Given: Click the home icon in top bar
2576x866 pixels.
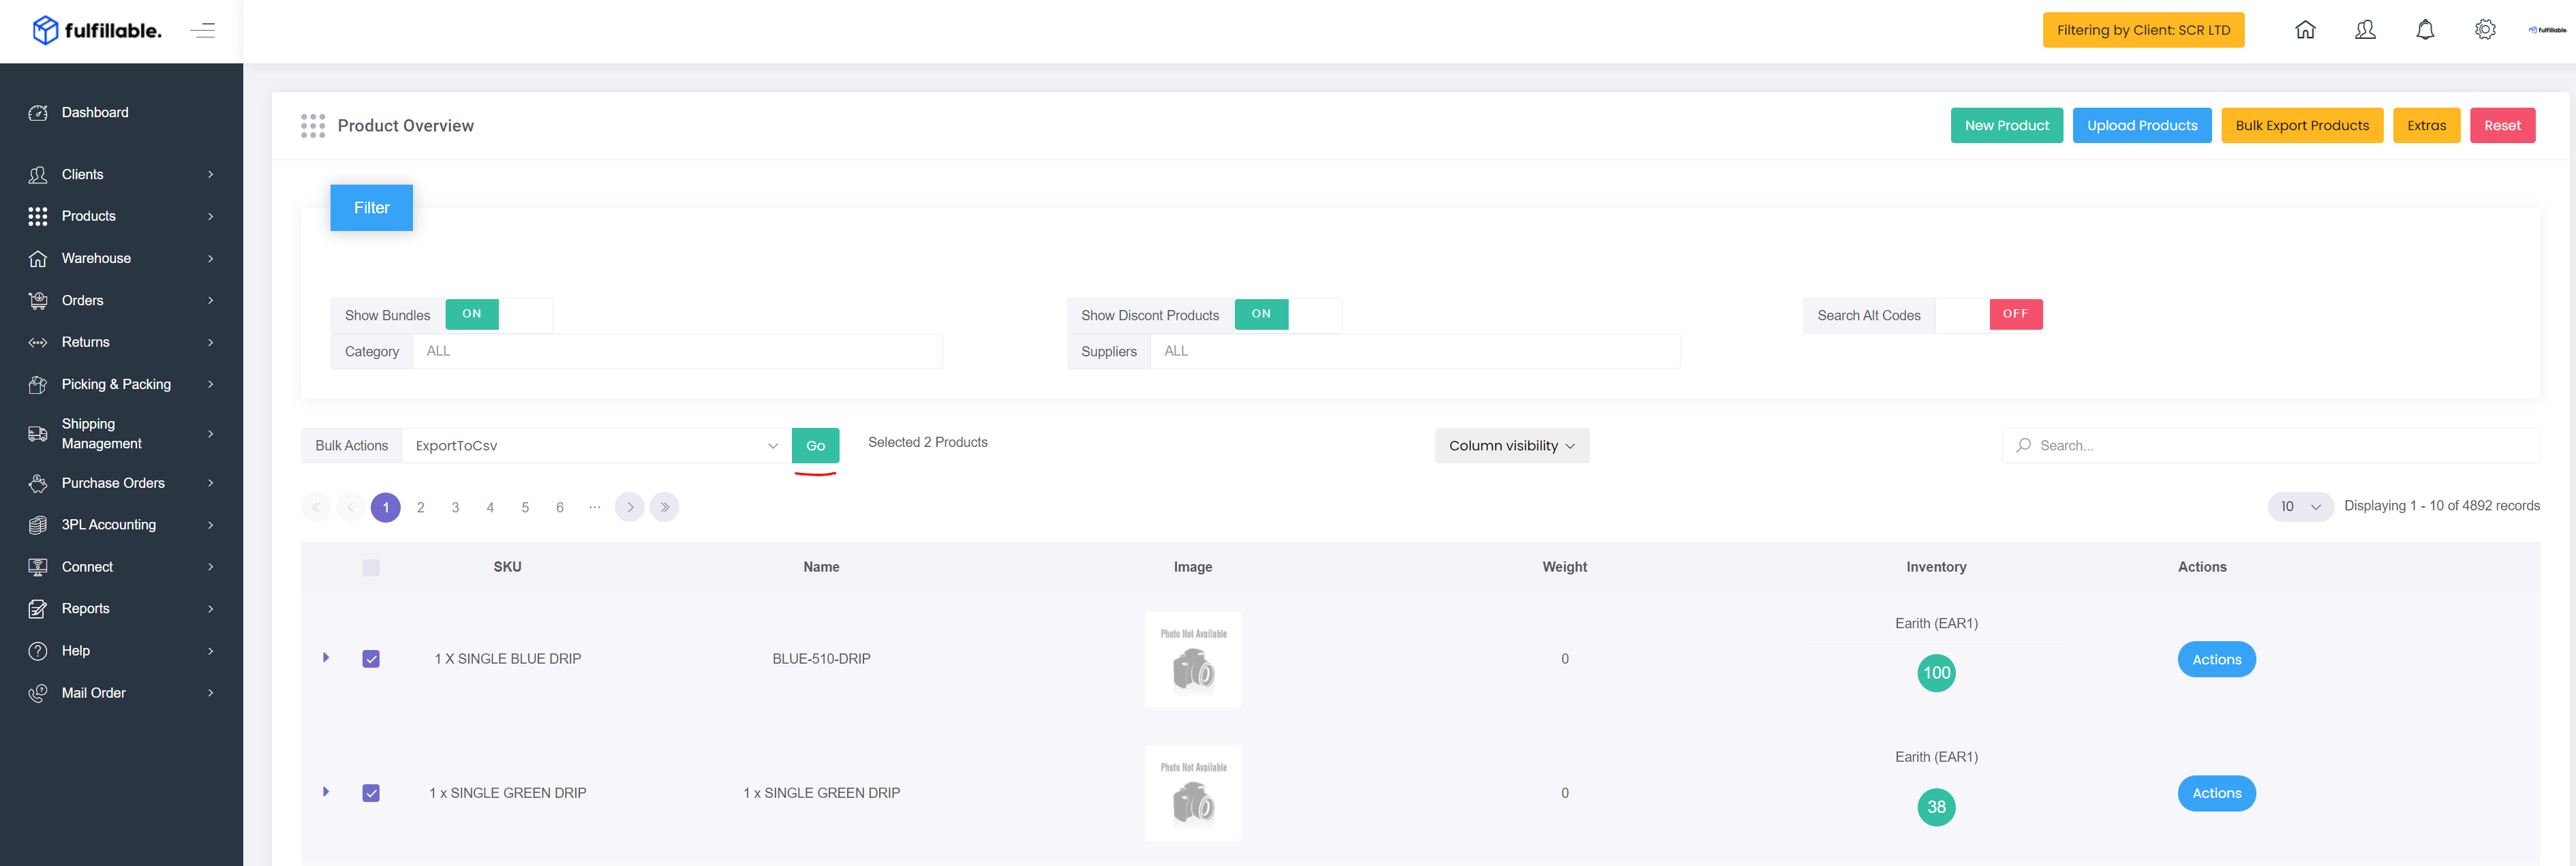Looking at the screenshot, I should point(2305,30).
